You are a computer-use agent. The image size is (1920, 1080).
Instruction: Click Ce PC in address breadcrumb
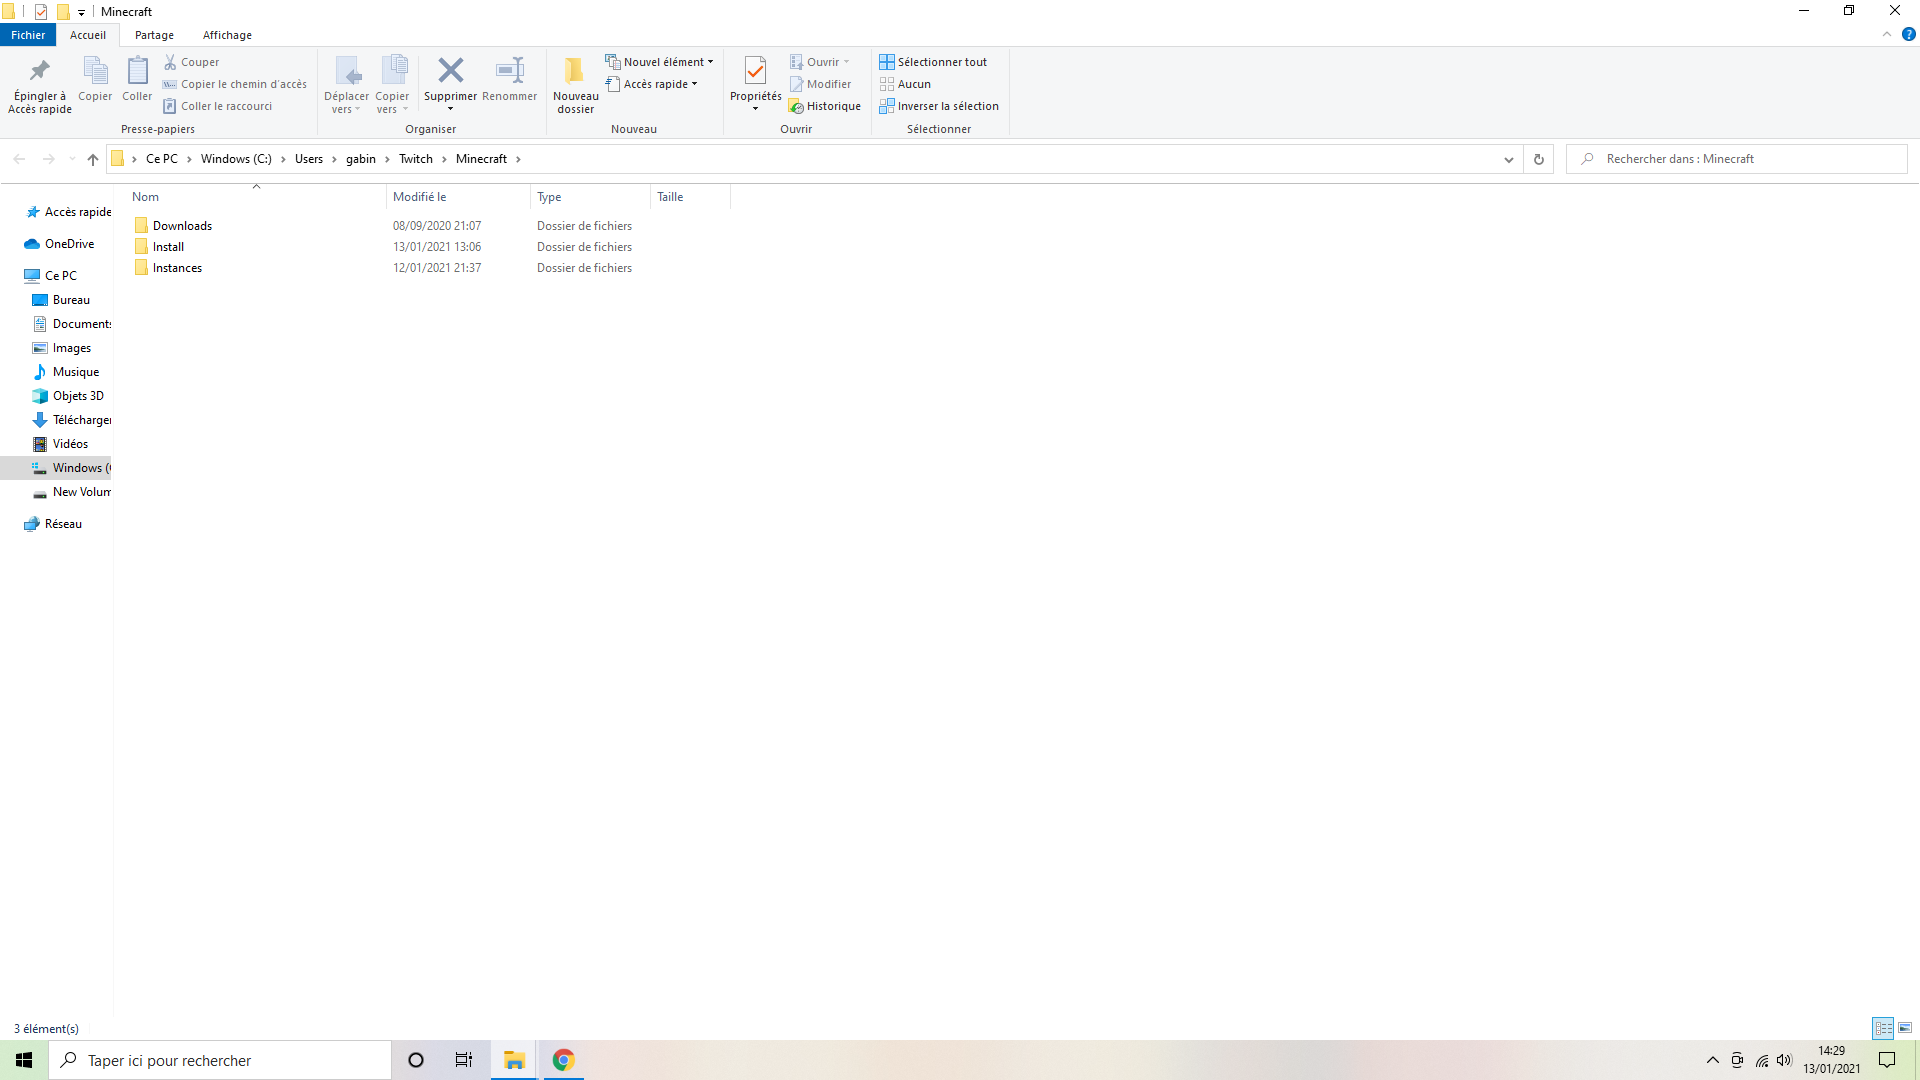161,159
